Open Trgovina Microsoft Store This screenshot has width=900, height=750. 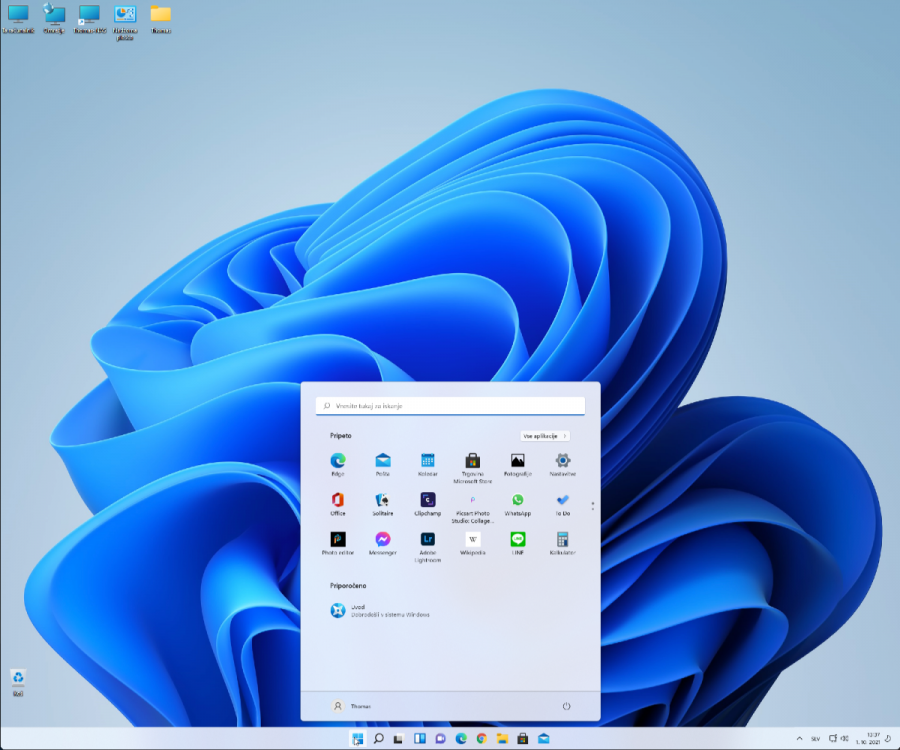(473, 458)
